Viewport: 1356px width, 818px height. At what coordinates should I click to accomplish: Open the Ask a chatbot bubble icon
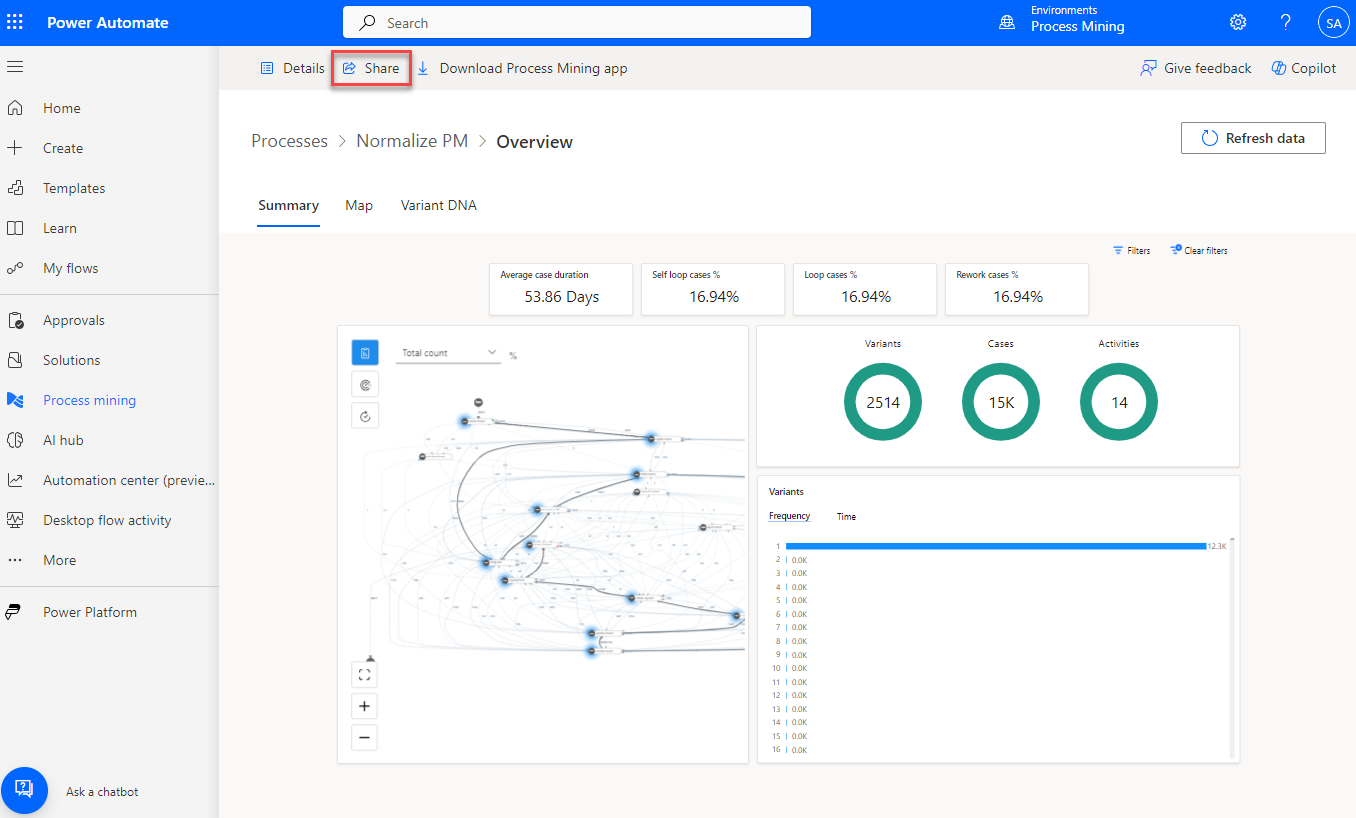point(24,791)
